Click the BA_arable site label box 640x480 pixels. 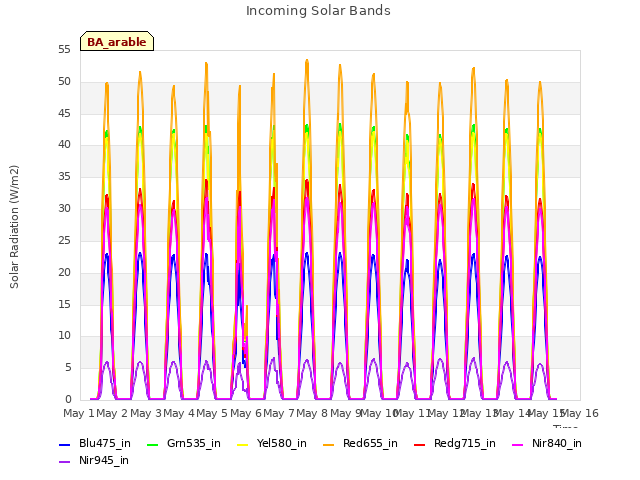tap(117, 41)
